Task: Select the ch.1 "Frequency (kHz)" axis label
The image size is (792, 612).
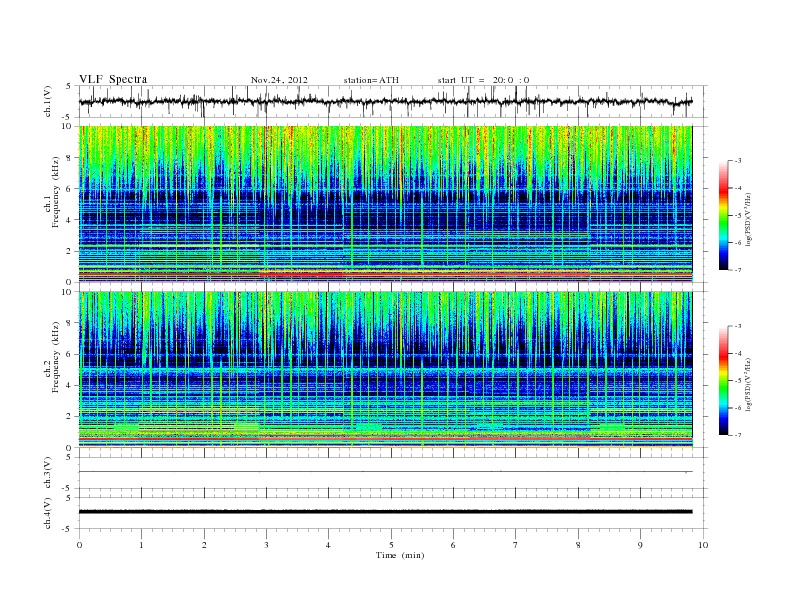Action: (56, 192)
